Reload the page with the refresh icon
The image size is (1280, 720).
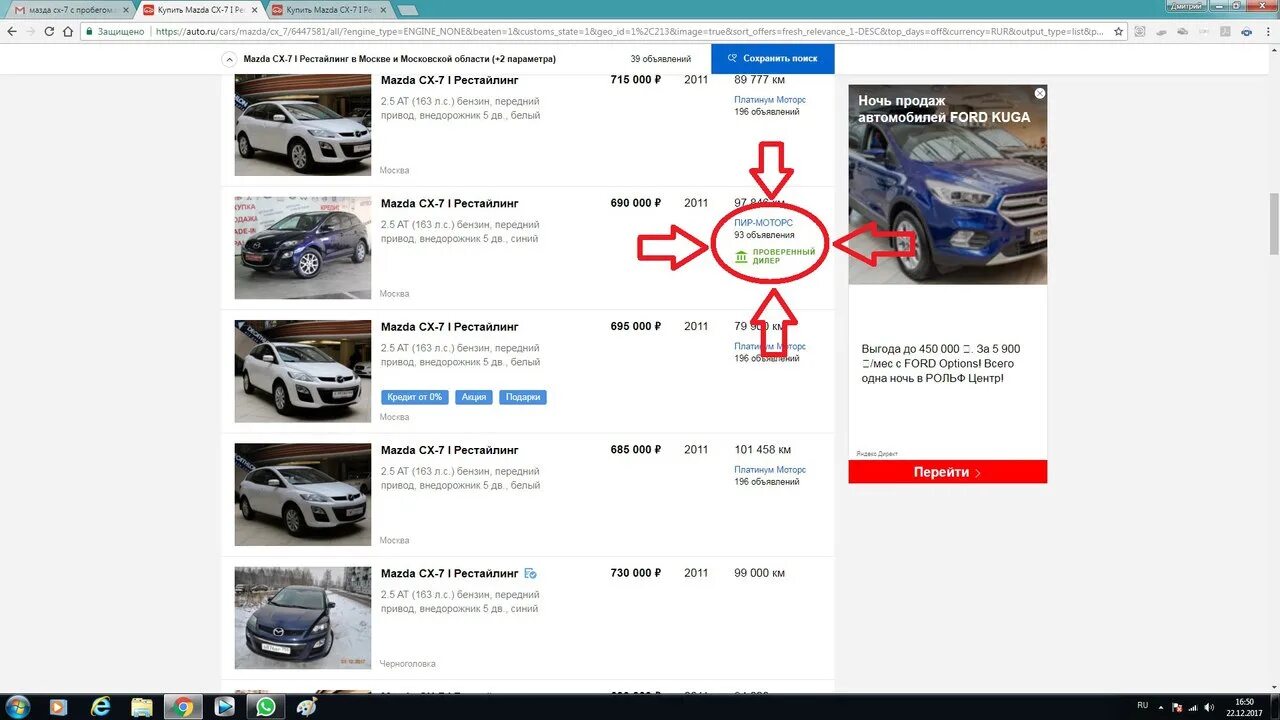tap(48, 31)
